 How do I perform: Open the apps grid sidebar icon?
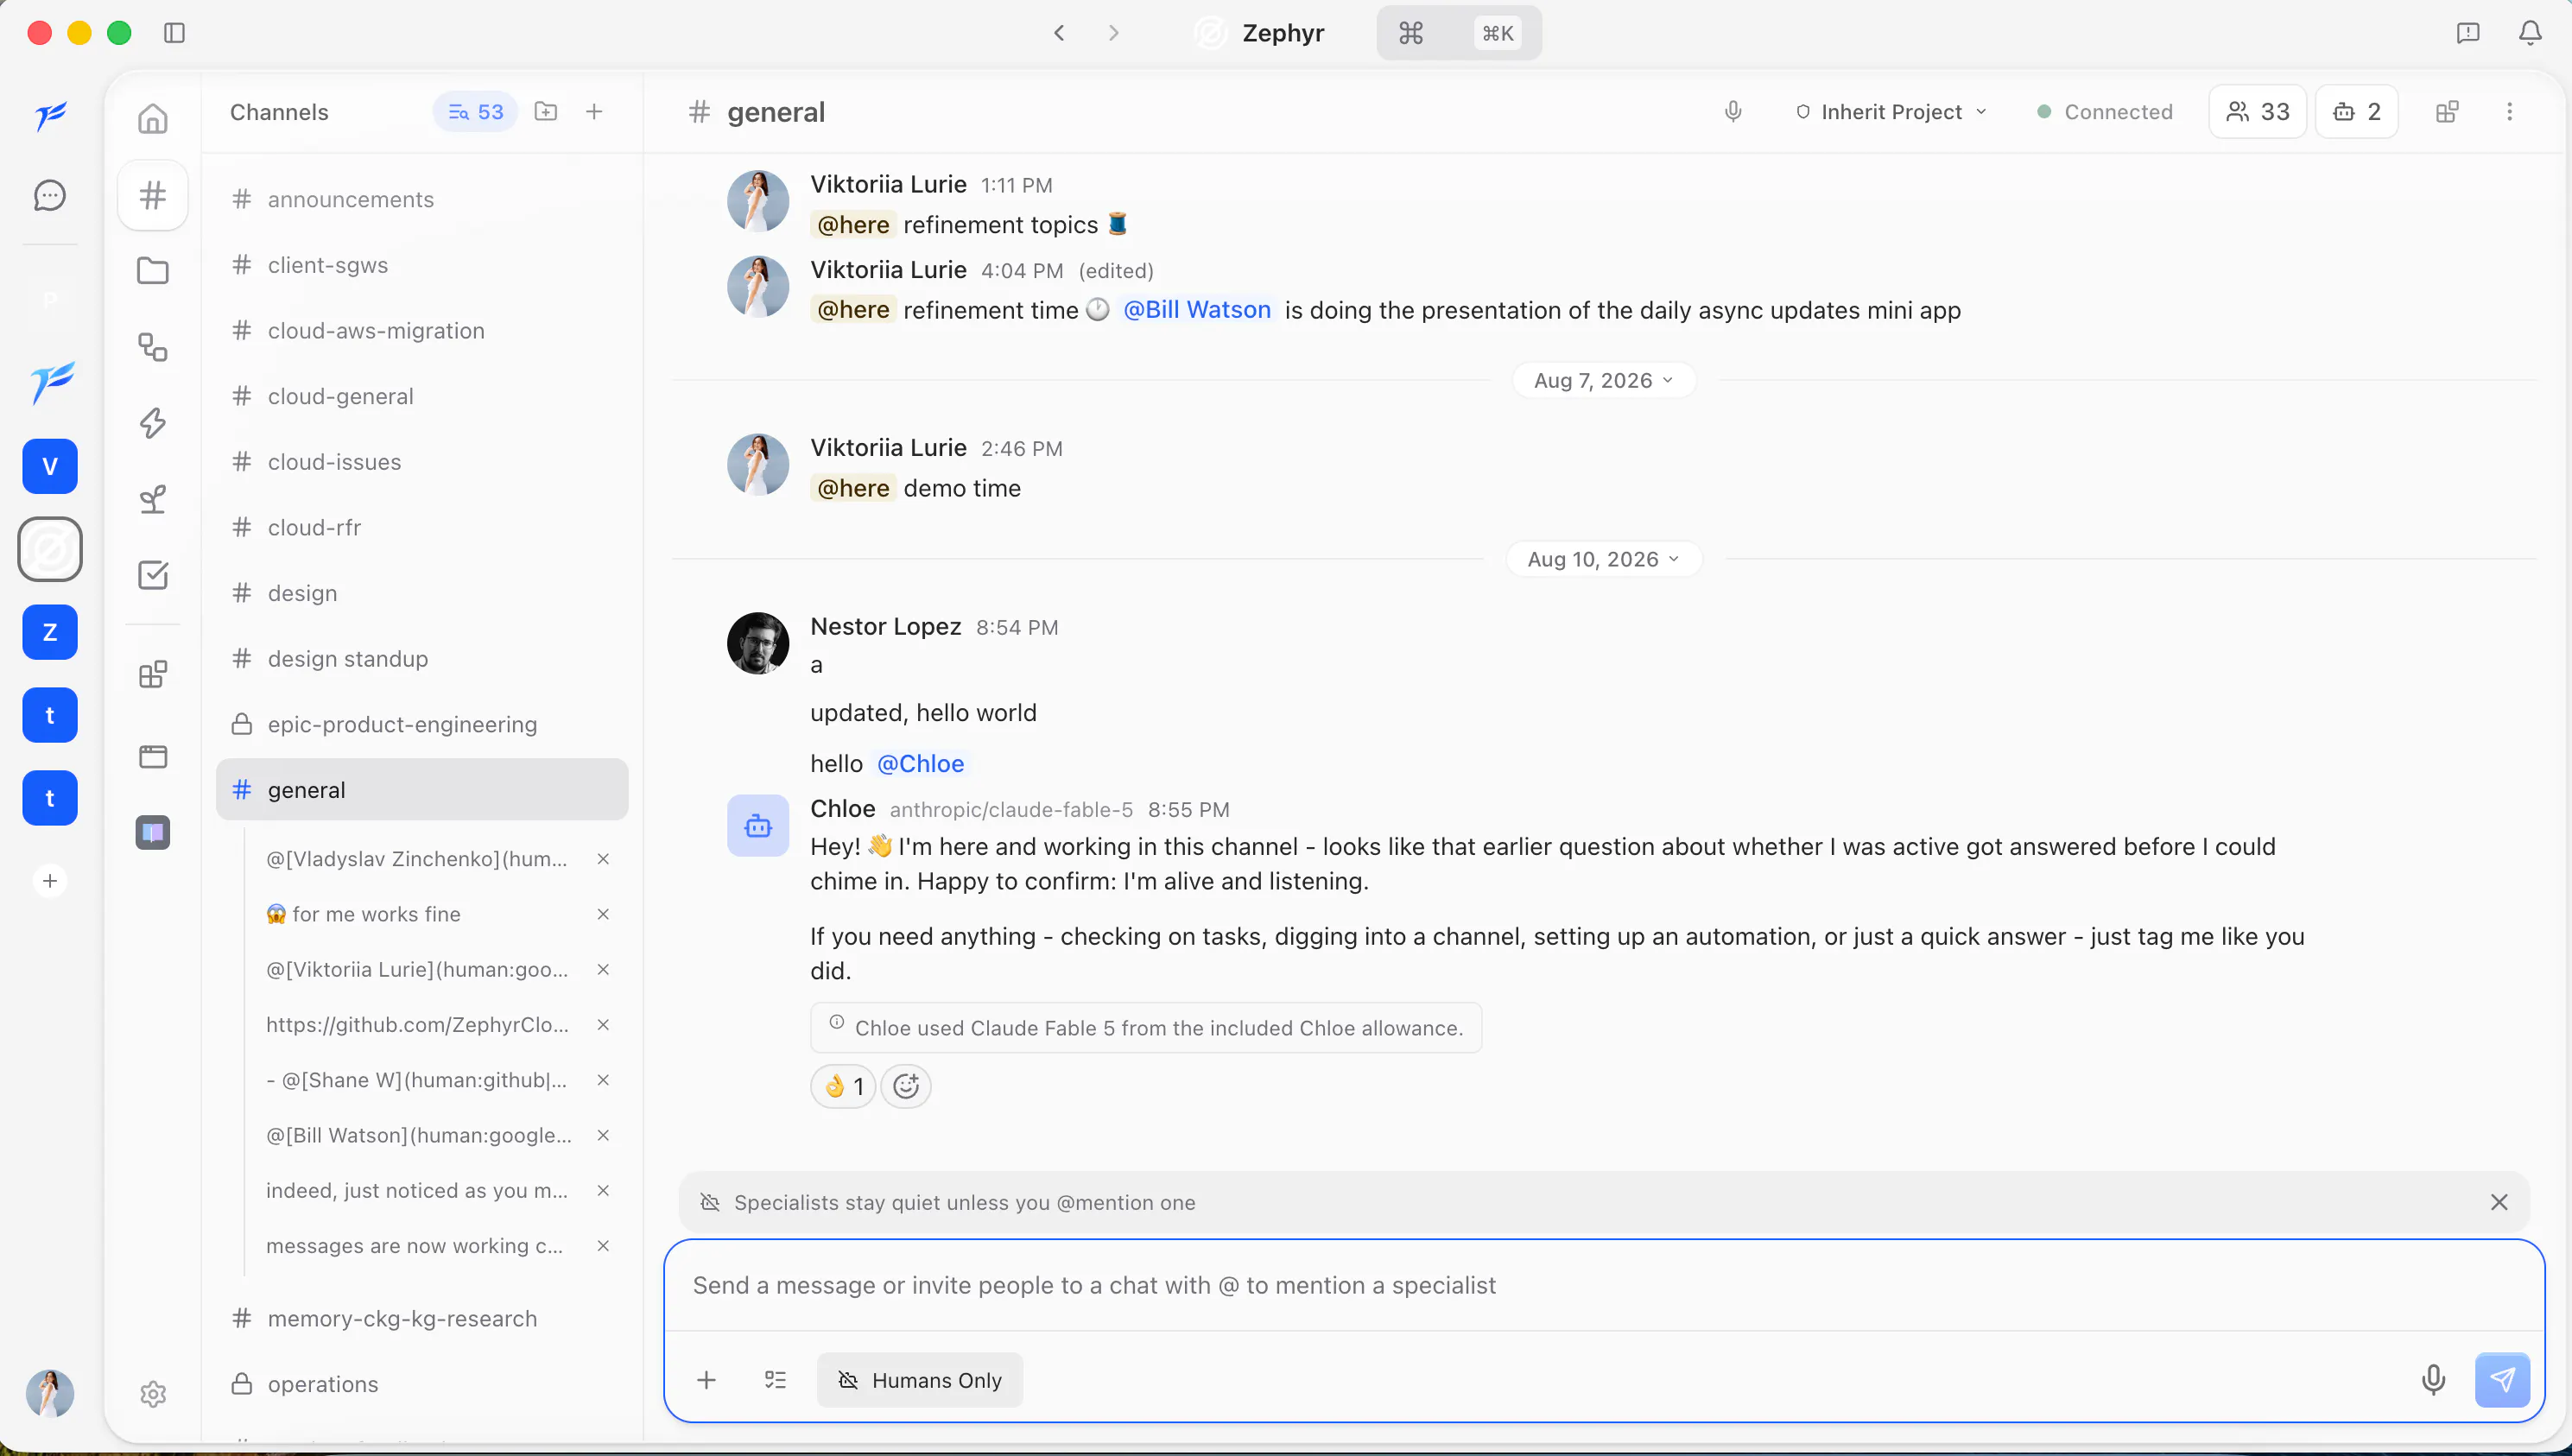point(152,675)
